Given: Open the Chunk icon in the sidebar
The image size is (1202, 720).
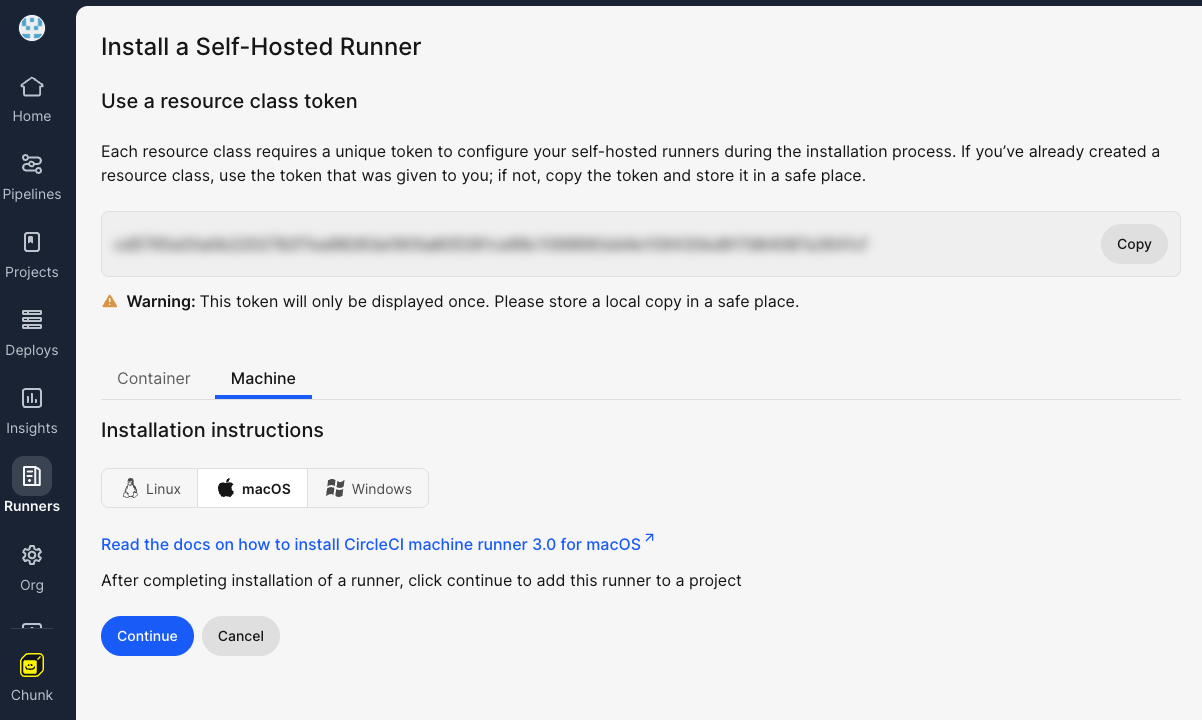Looking at the screenshot, I should (32, 665).
